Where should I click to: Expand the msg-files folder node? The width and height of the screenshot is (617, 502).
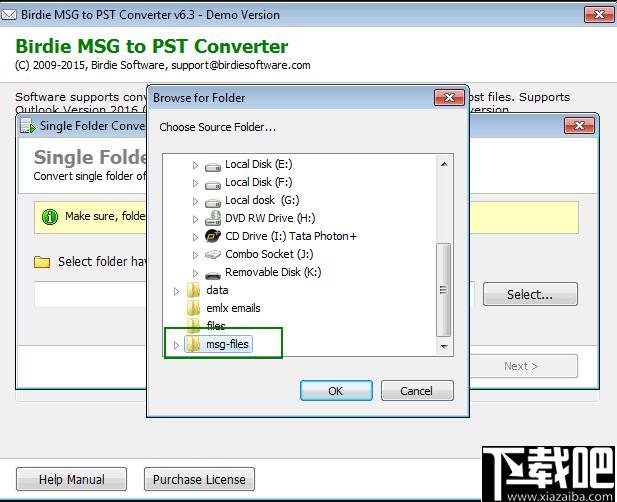click(176, 345)
